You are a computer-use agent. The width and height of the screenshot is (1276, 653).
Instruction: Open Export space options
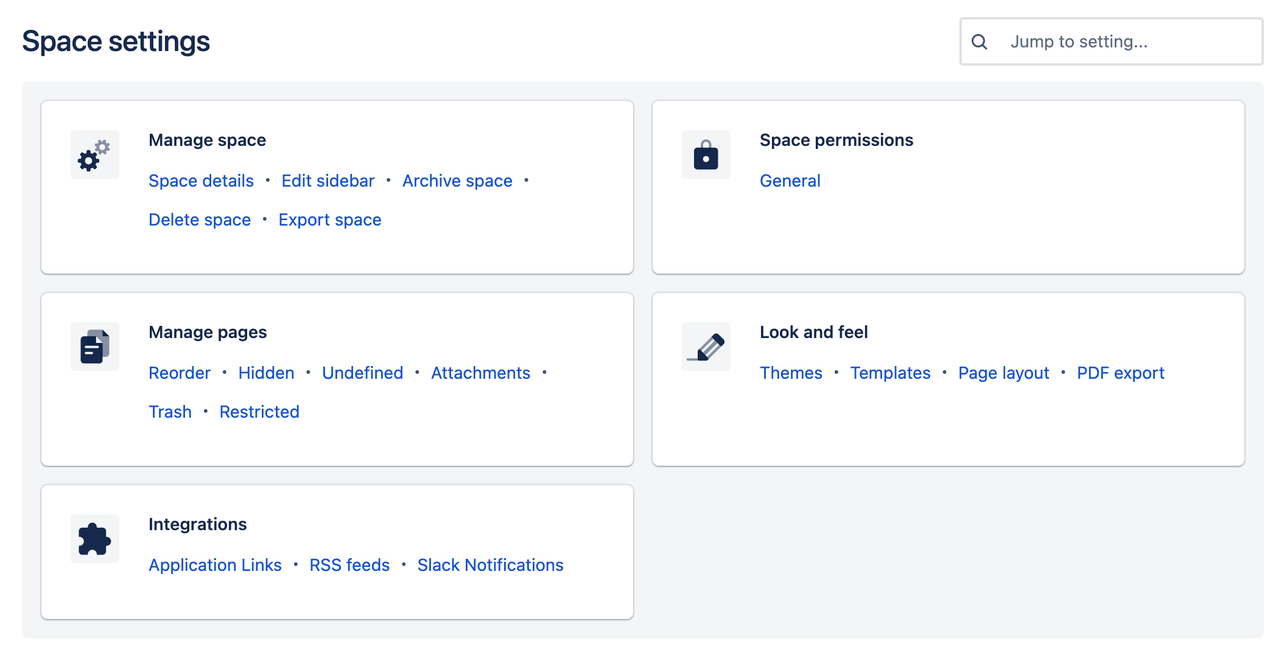tap(330, 219)
